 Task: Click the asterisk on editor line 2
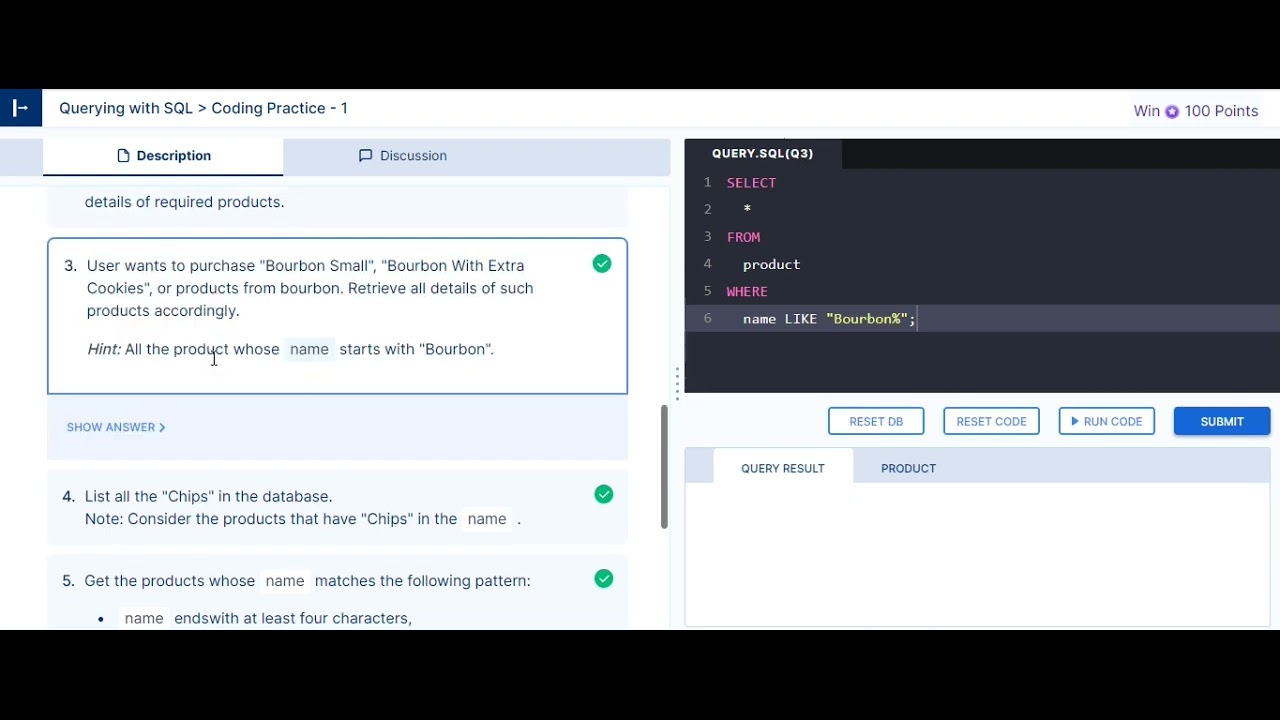coord(747,209)
